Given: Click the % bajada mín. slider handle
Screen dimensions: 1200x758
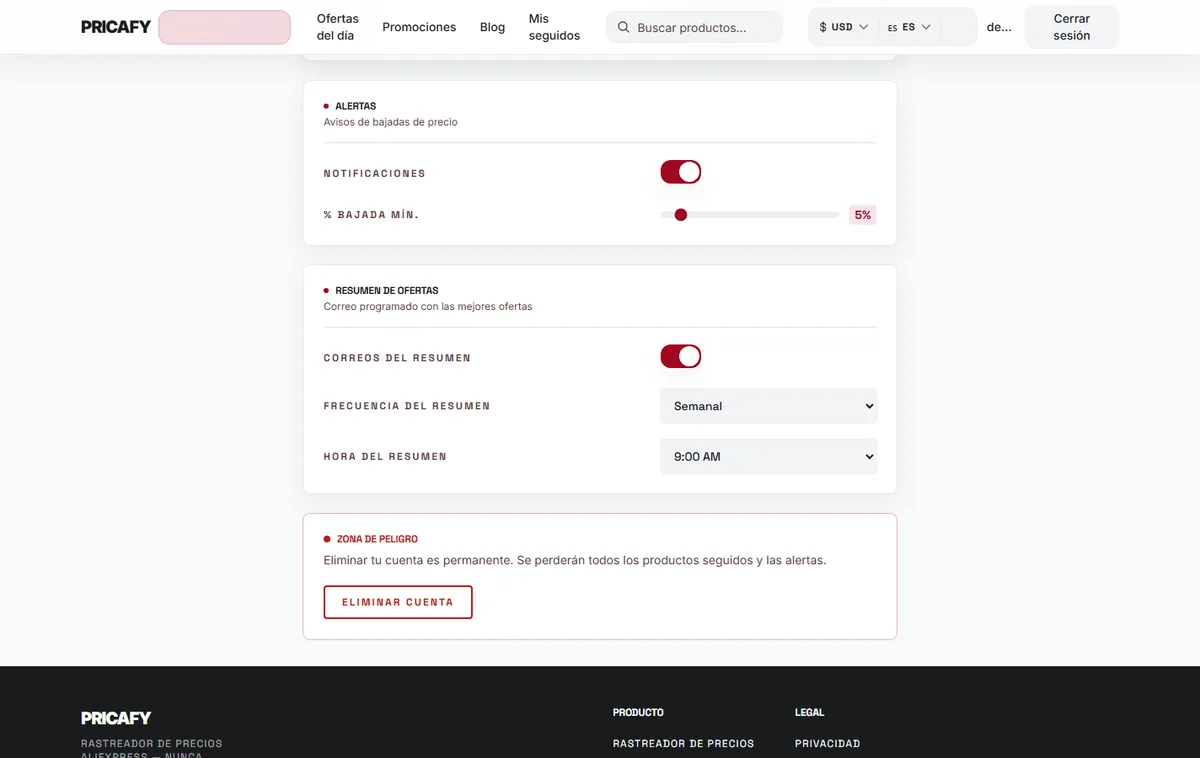Looking at the screenshot, I should pyautogui.click(x=681, y=214).
